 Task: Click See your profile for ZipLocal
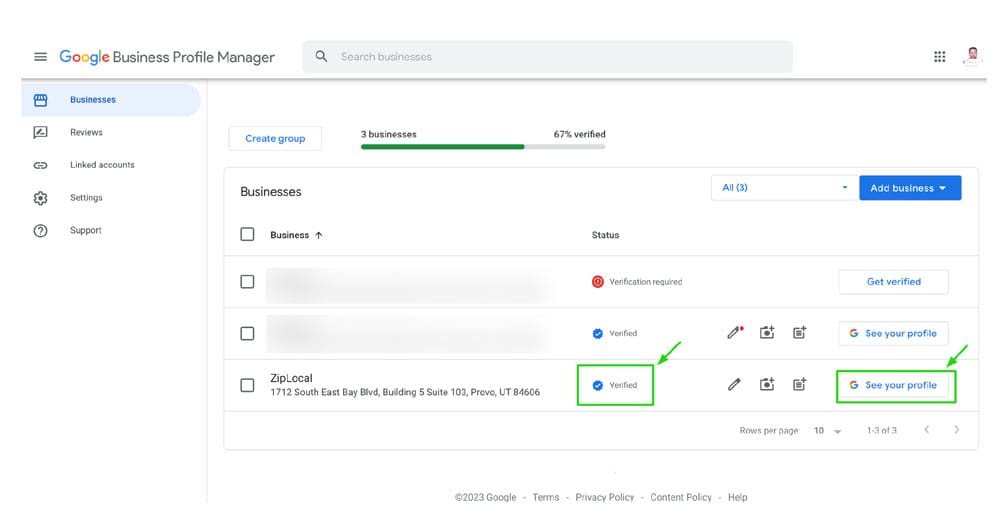(893, 385)
